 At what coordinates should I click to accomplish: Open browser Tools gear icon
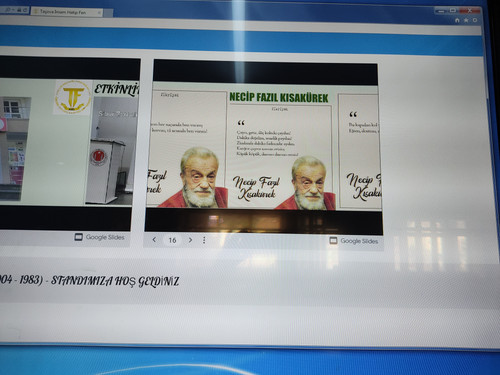(x=475, y=20)
